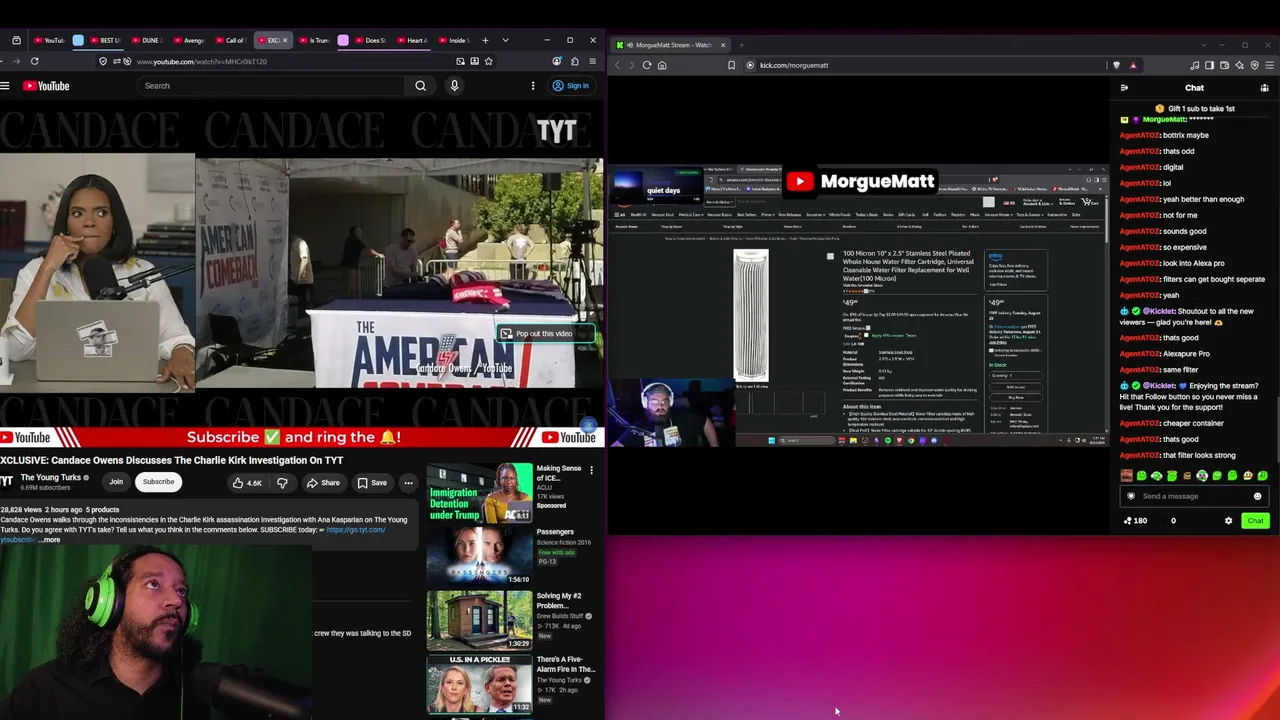This screenshot has width=1280, height=720.
Task: Start voice search with the microphone icon
Action: [x=454, y=86]
